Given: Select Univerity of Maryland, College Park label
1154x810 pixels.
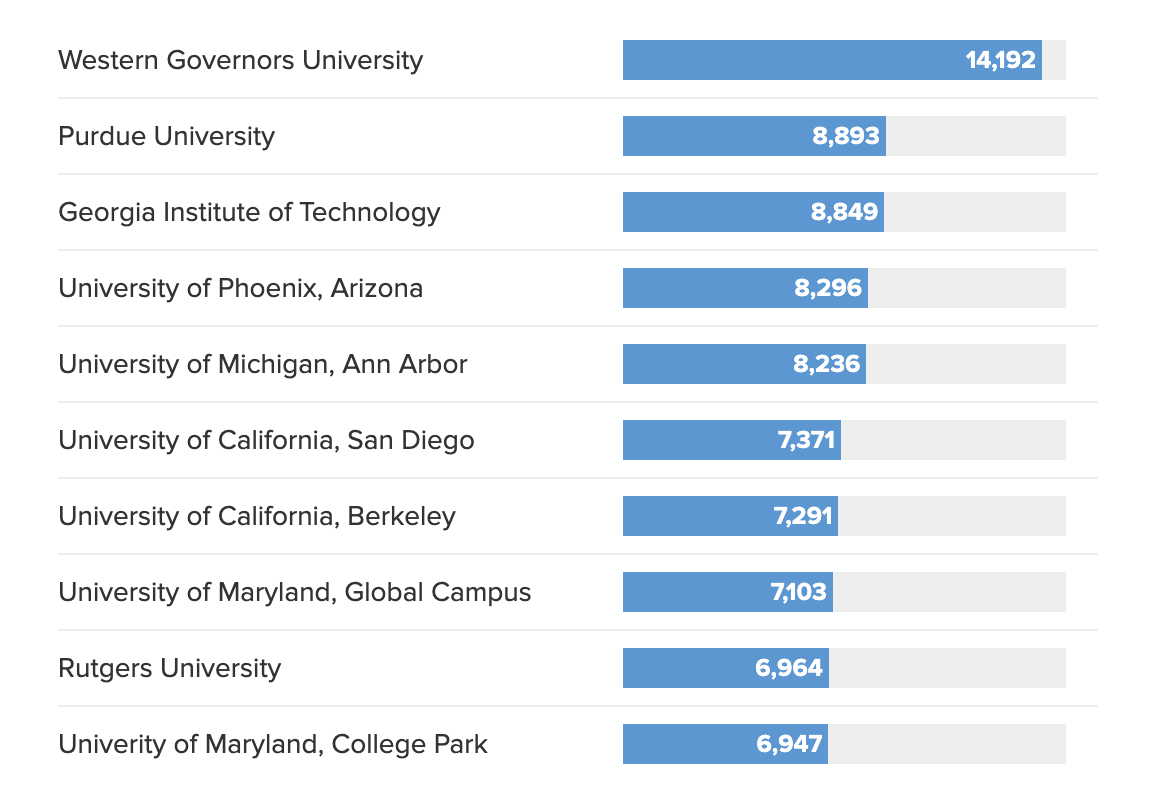Looking at the screenshot, I should [x=273, y=744].
